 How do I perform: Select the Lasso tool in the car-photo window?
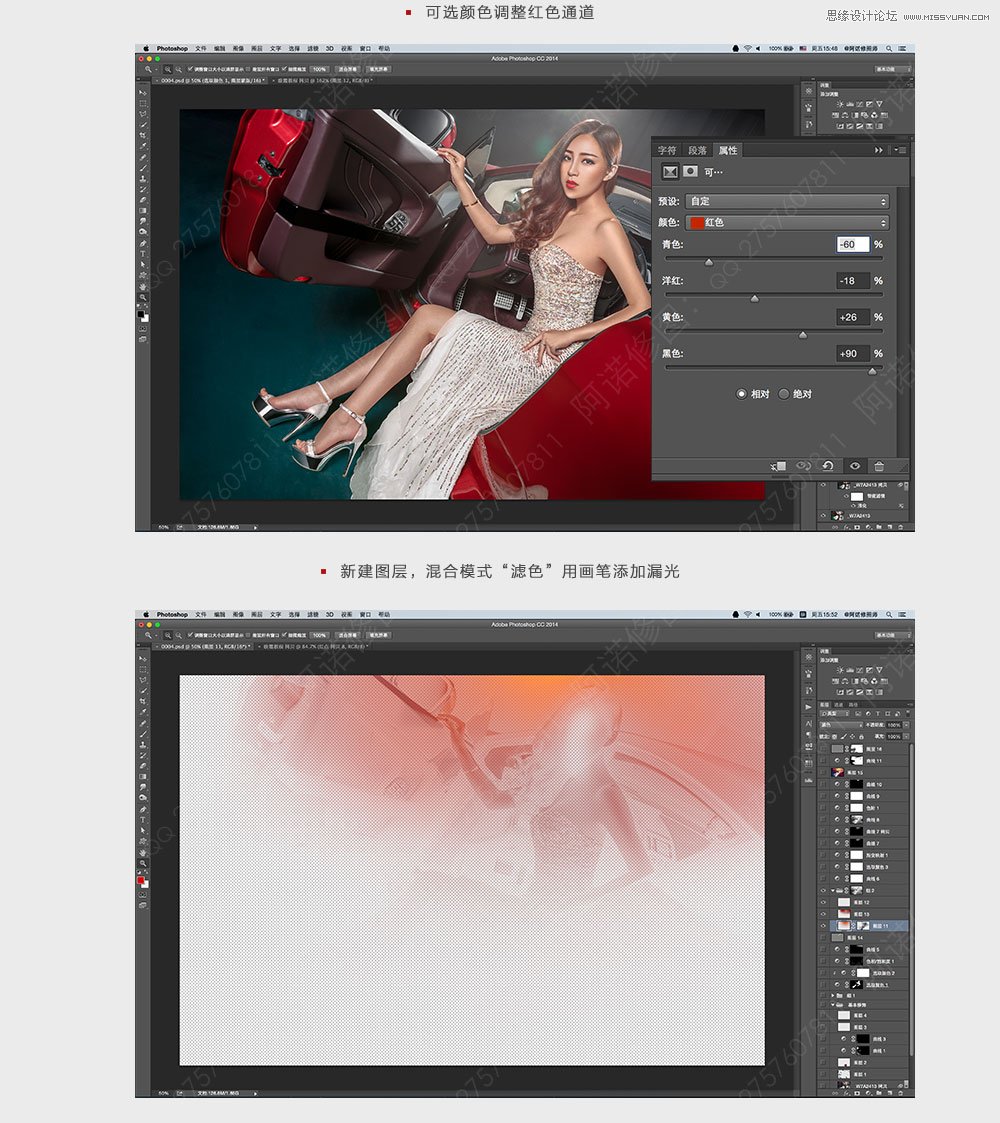tap(143, 114)
